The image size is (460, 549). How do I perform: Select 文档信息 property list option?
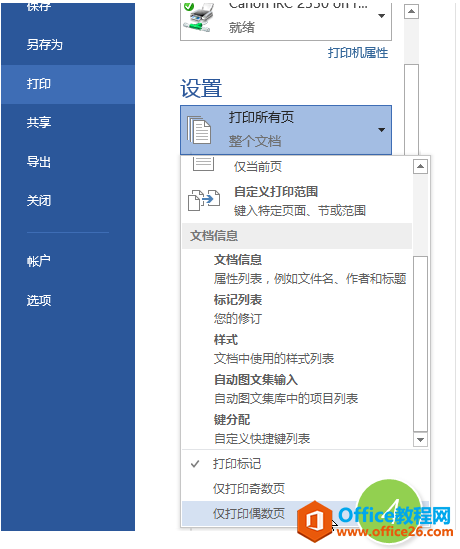297,269
